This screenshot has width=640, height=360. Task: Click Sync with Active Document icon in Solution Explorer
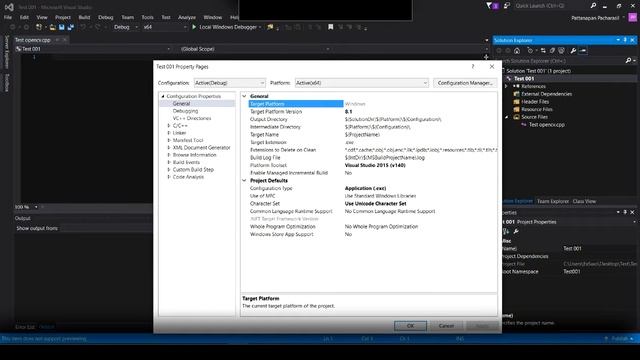coord(543,51)
